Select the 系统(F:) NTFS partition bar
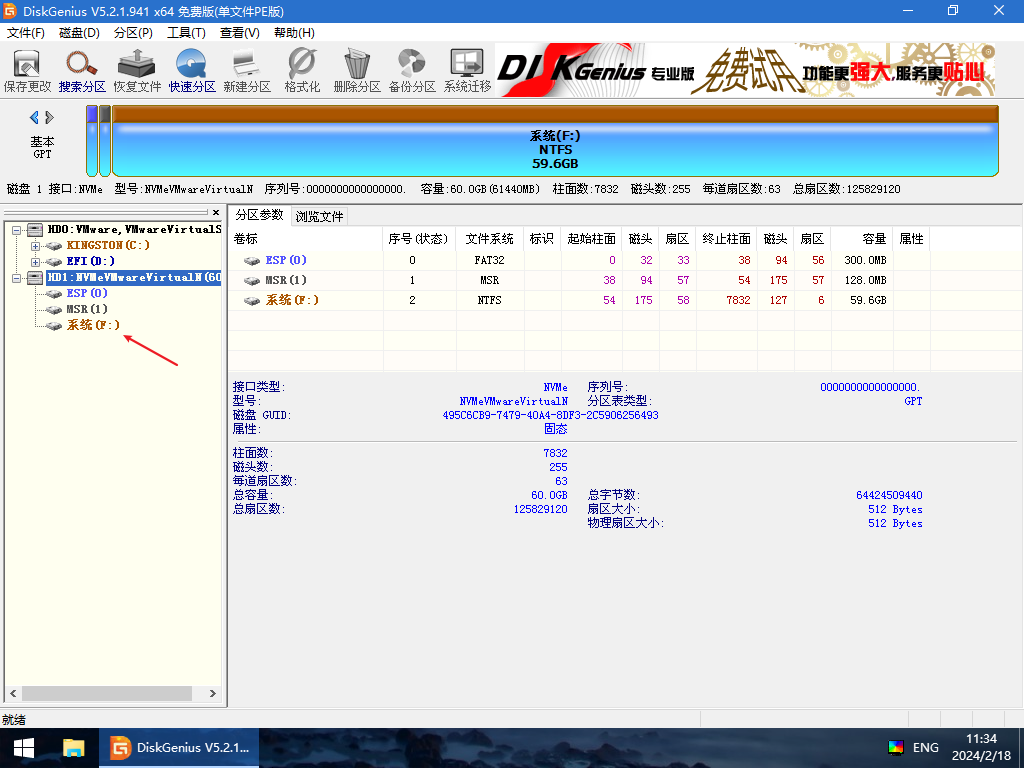 (555, 141)
